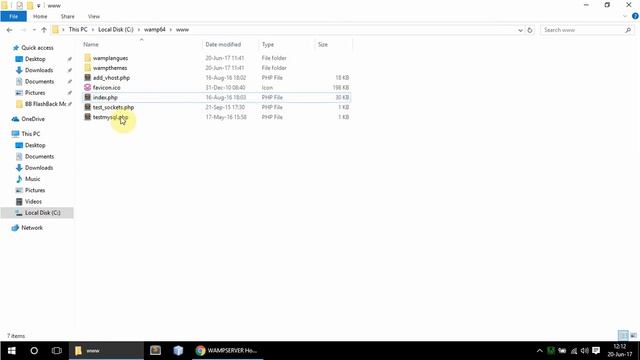This screenshot has height=360, width=640.
Task: Expand the address bar history dropdown
Action: [x=520, y=30]
